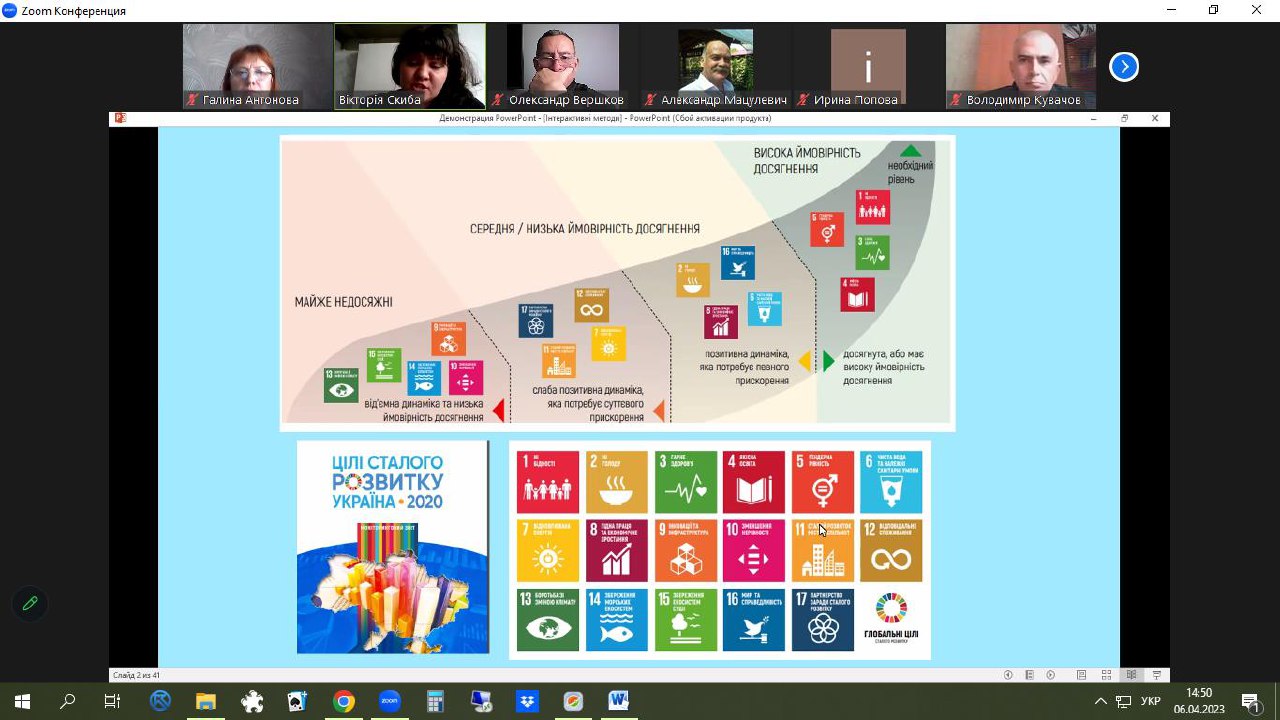Select Галина Антонова's video thumbnail
Screen dimensions: 1280x720
pyautogui.click(x=257, y=66)
